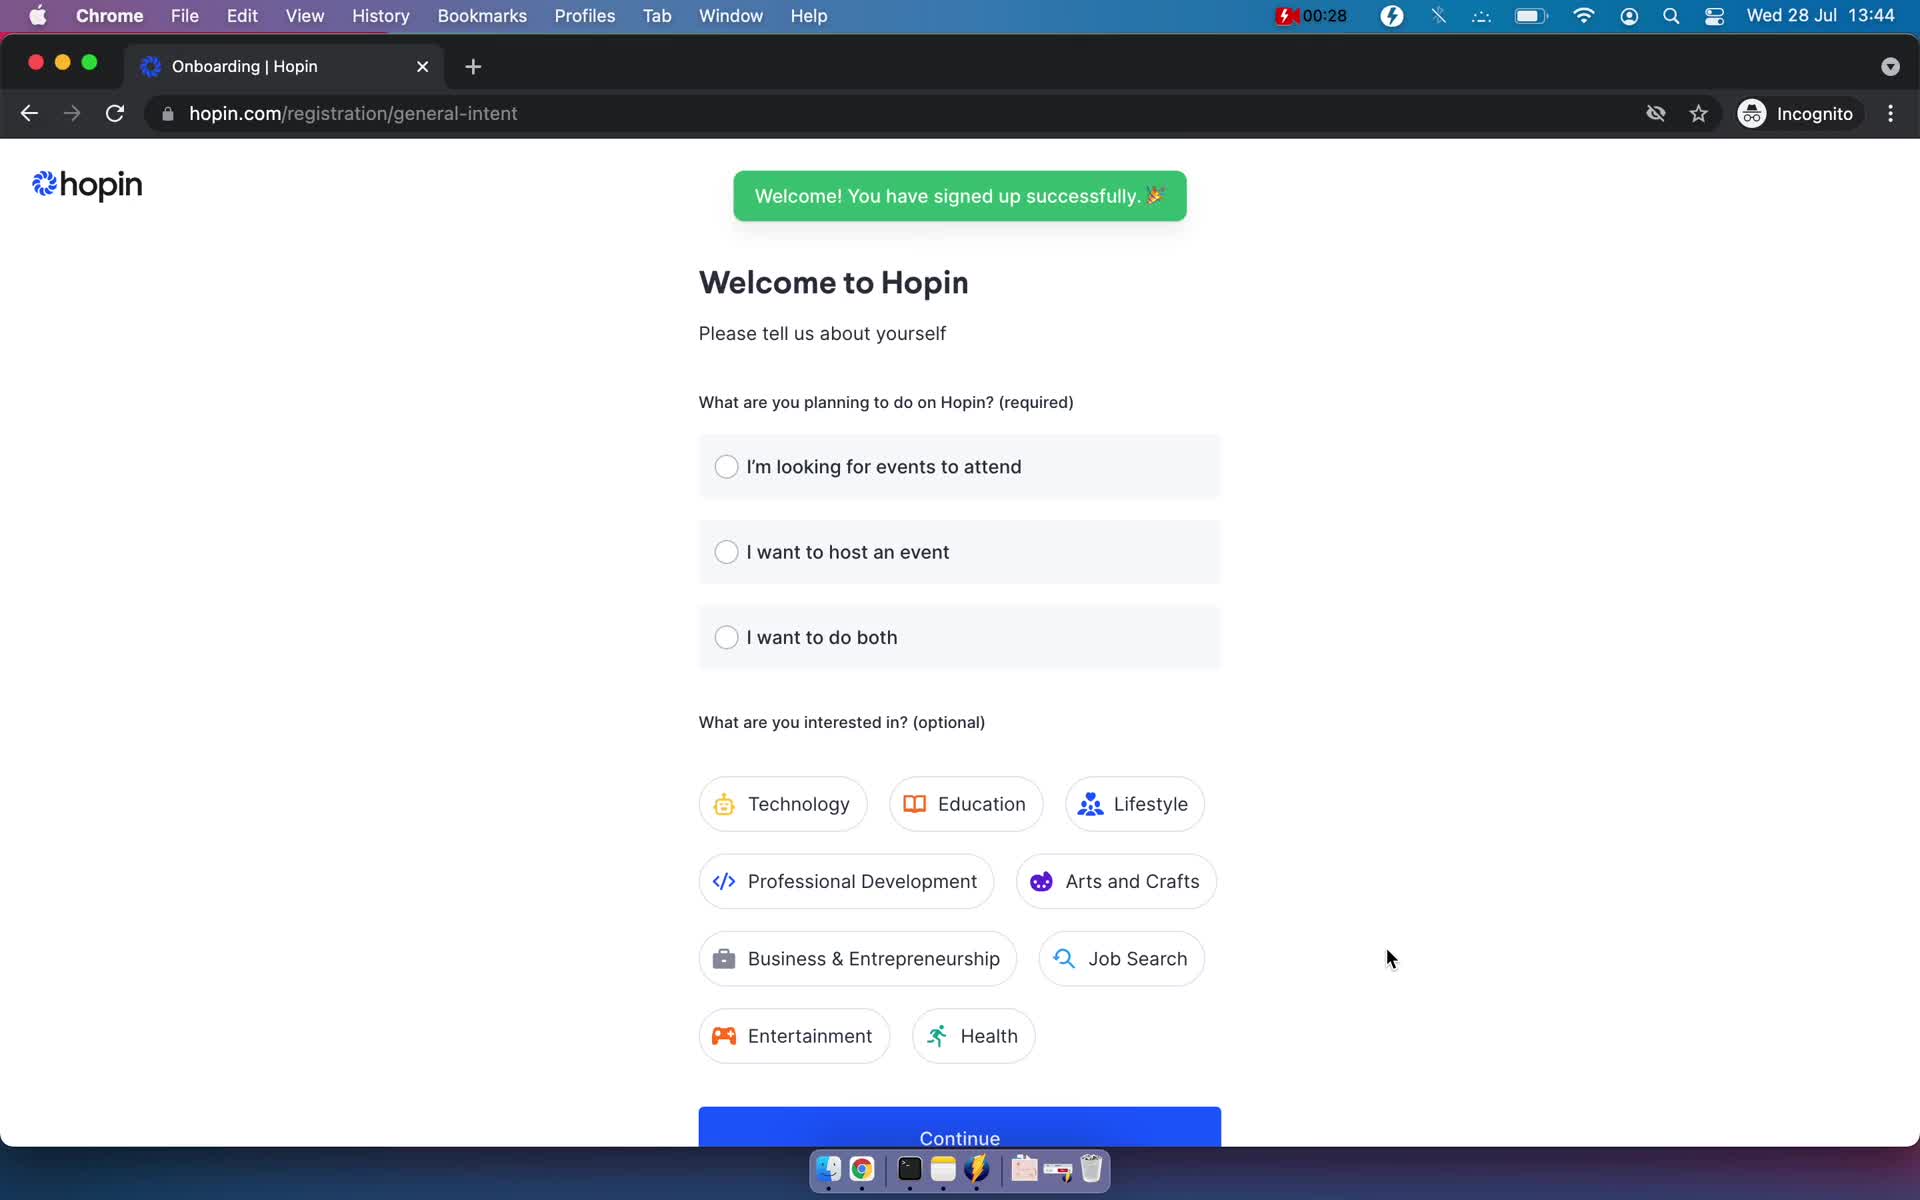Select the Job Search interest chip
The width and height of the screenshot is (1920, 1200).
(x=1121, y=959)
